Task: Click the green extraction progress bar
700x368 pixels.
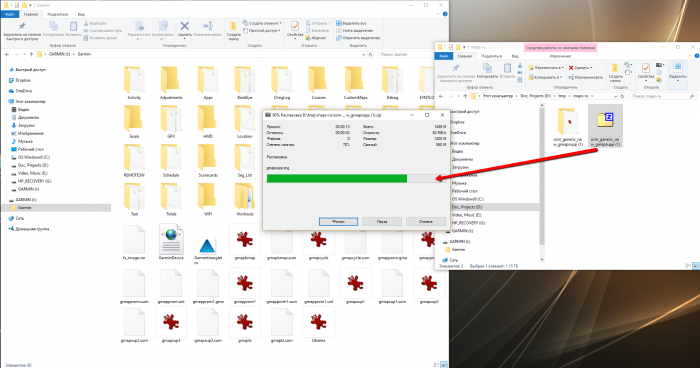Action: (x=337, y=179)
